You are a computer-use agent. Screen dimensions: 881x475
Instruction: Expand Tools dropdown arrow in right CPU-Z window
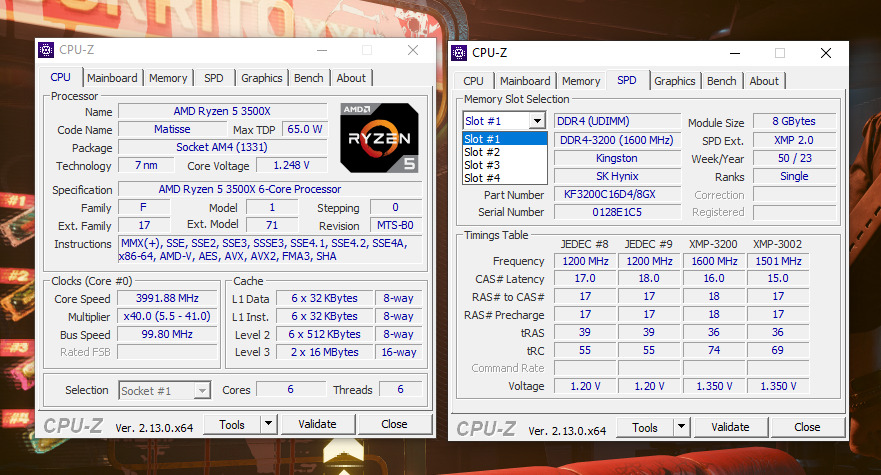tap(682, 427)
